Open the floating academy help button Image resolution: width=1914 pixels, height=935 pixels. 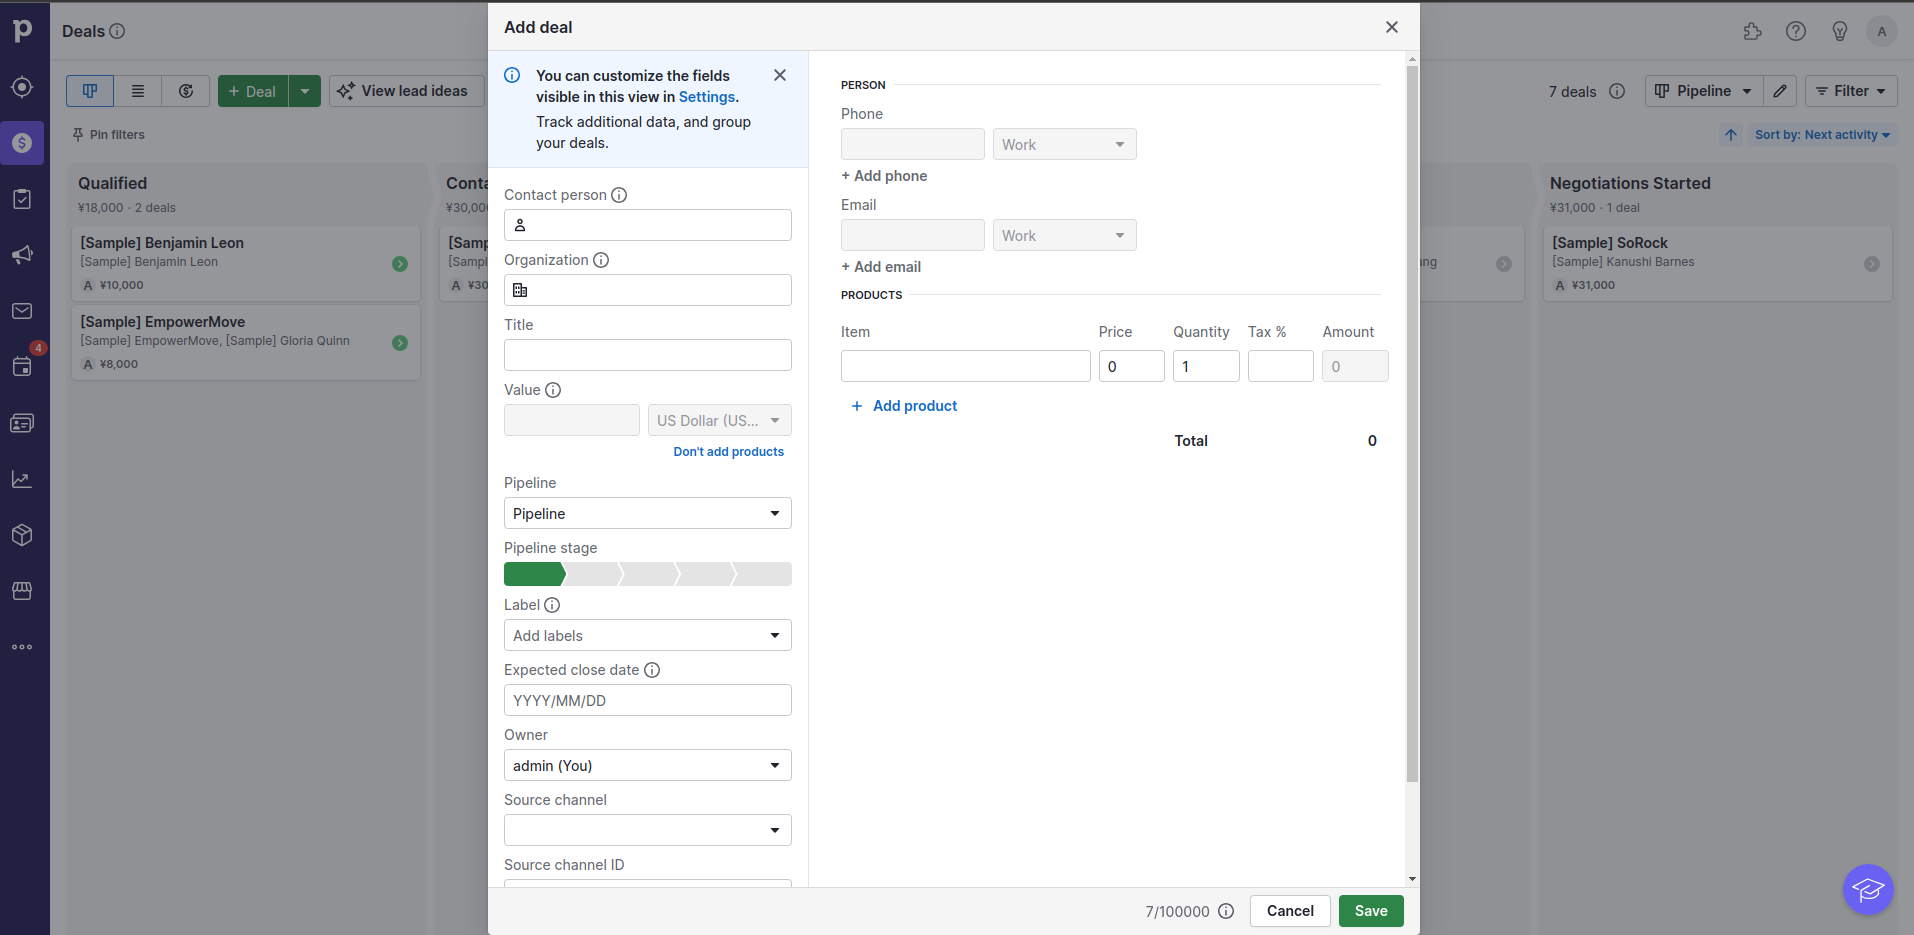tap(1867, 889)
